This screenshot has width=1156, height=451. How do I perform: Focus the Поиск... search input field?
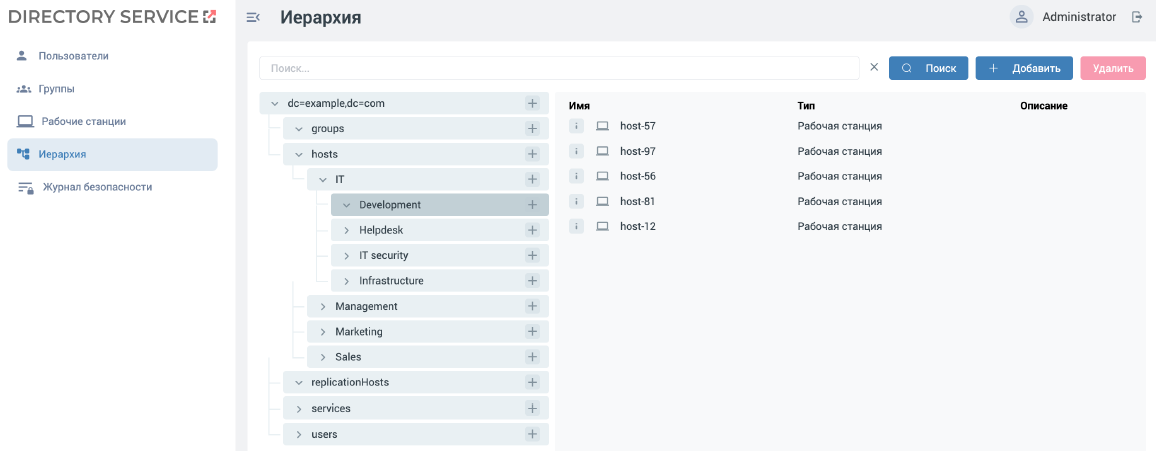[x=560, y=68]
